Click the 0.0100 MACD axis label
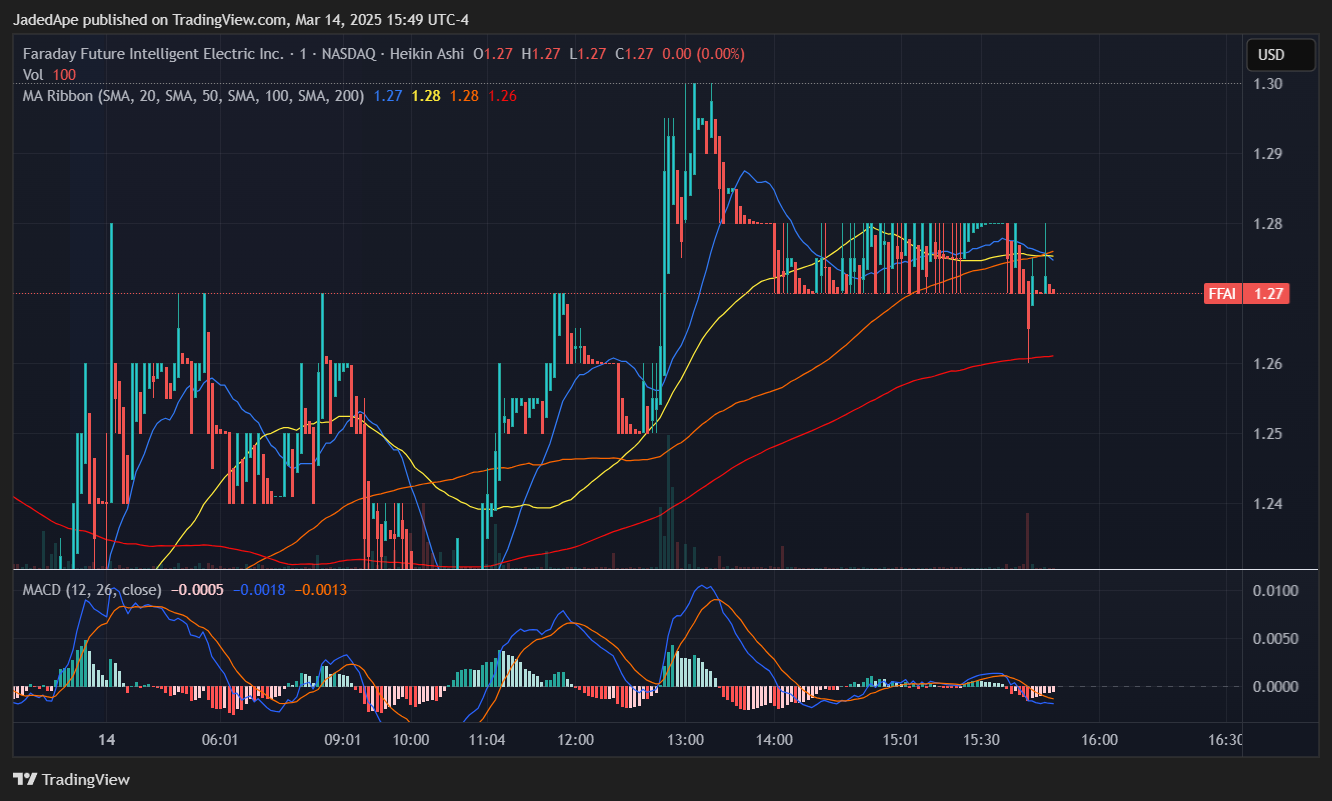The image size is (1332, 801). tap(1275, 591)
